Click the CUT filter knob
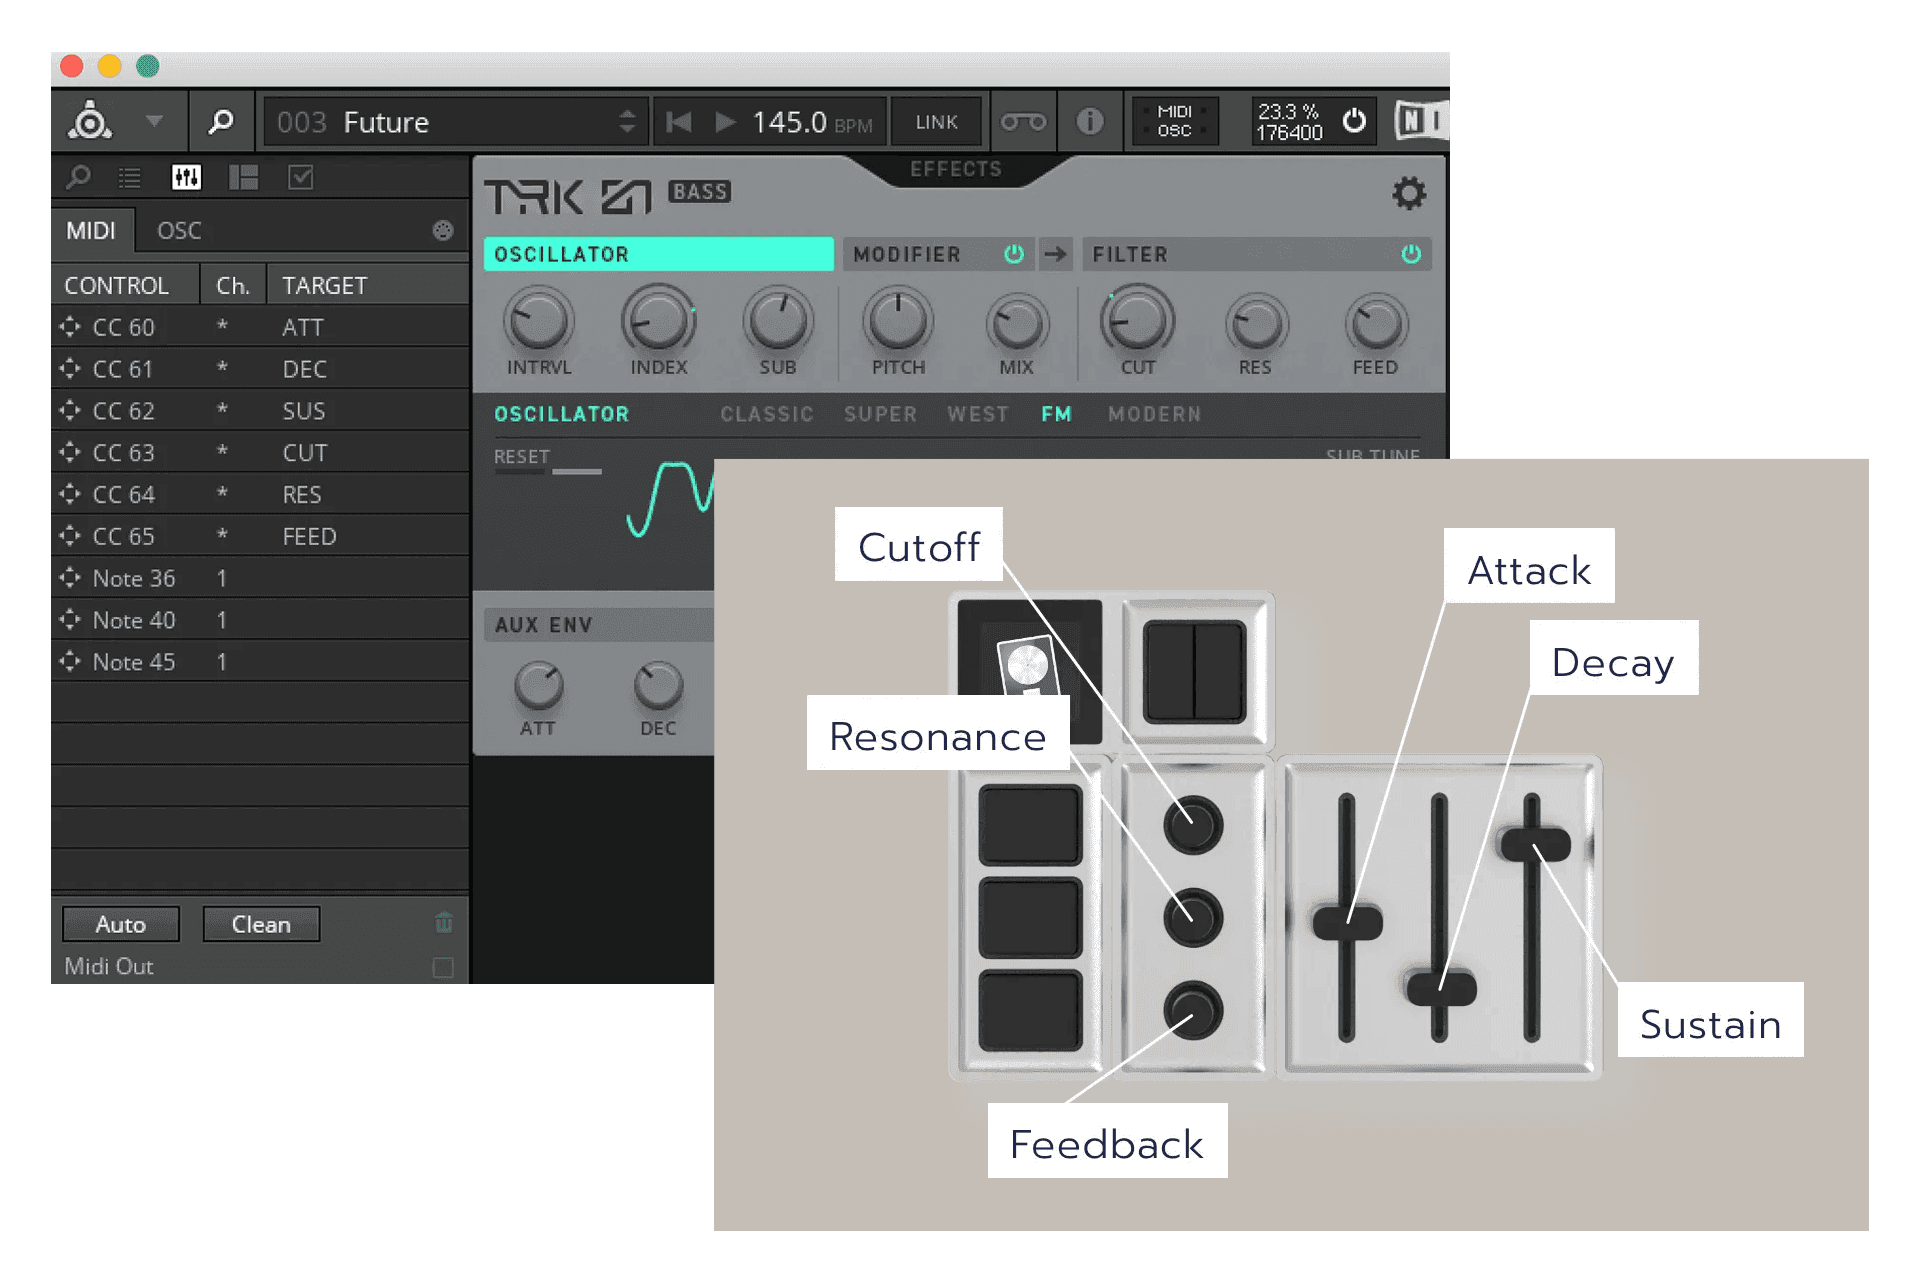Screen dimensions: 1920x1280 tap(1137, 321)
